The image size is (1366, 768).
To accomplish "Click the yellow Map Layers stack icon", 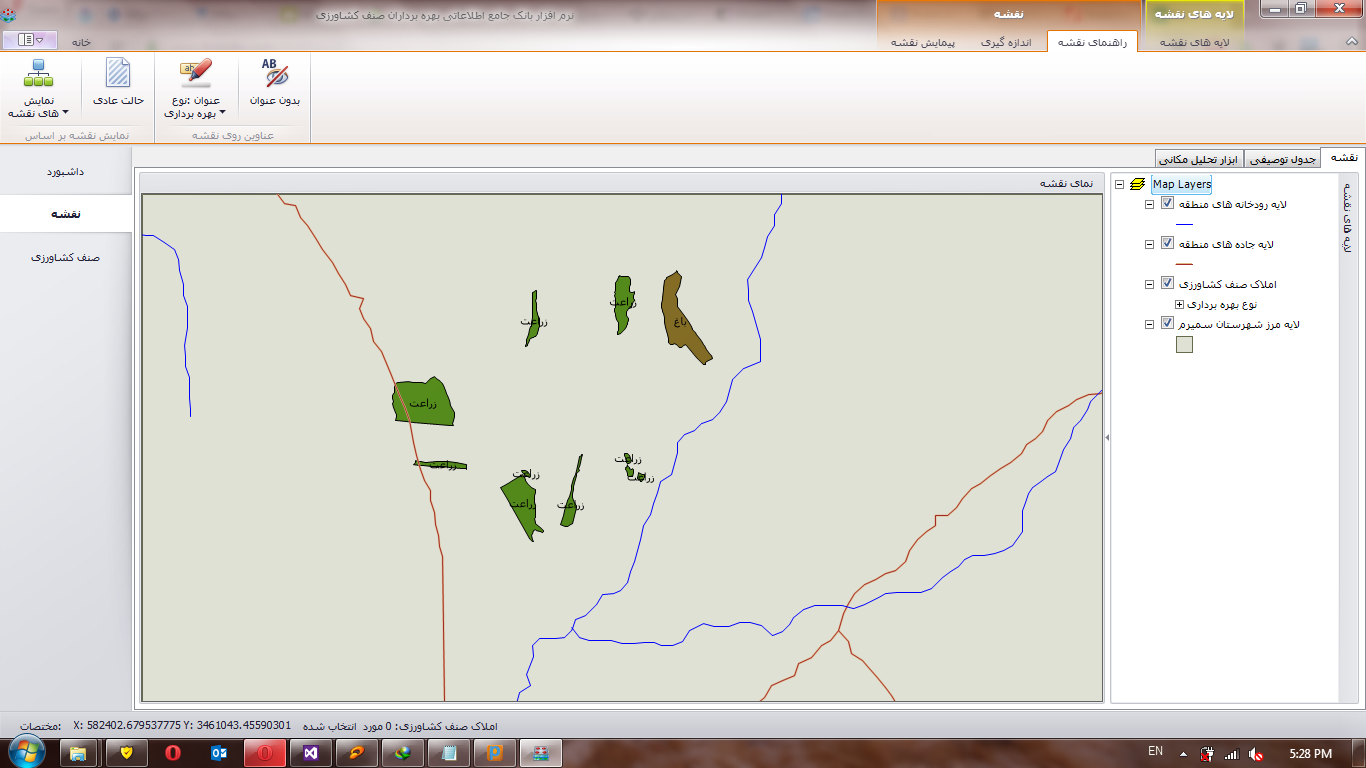I will click(1138, 184).
